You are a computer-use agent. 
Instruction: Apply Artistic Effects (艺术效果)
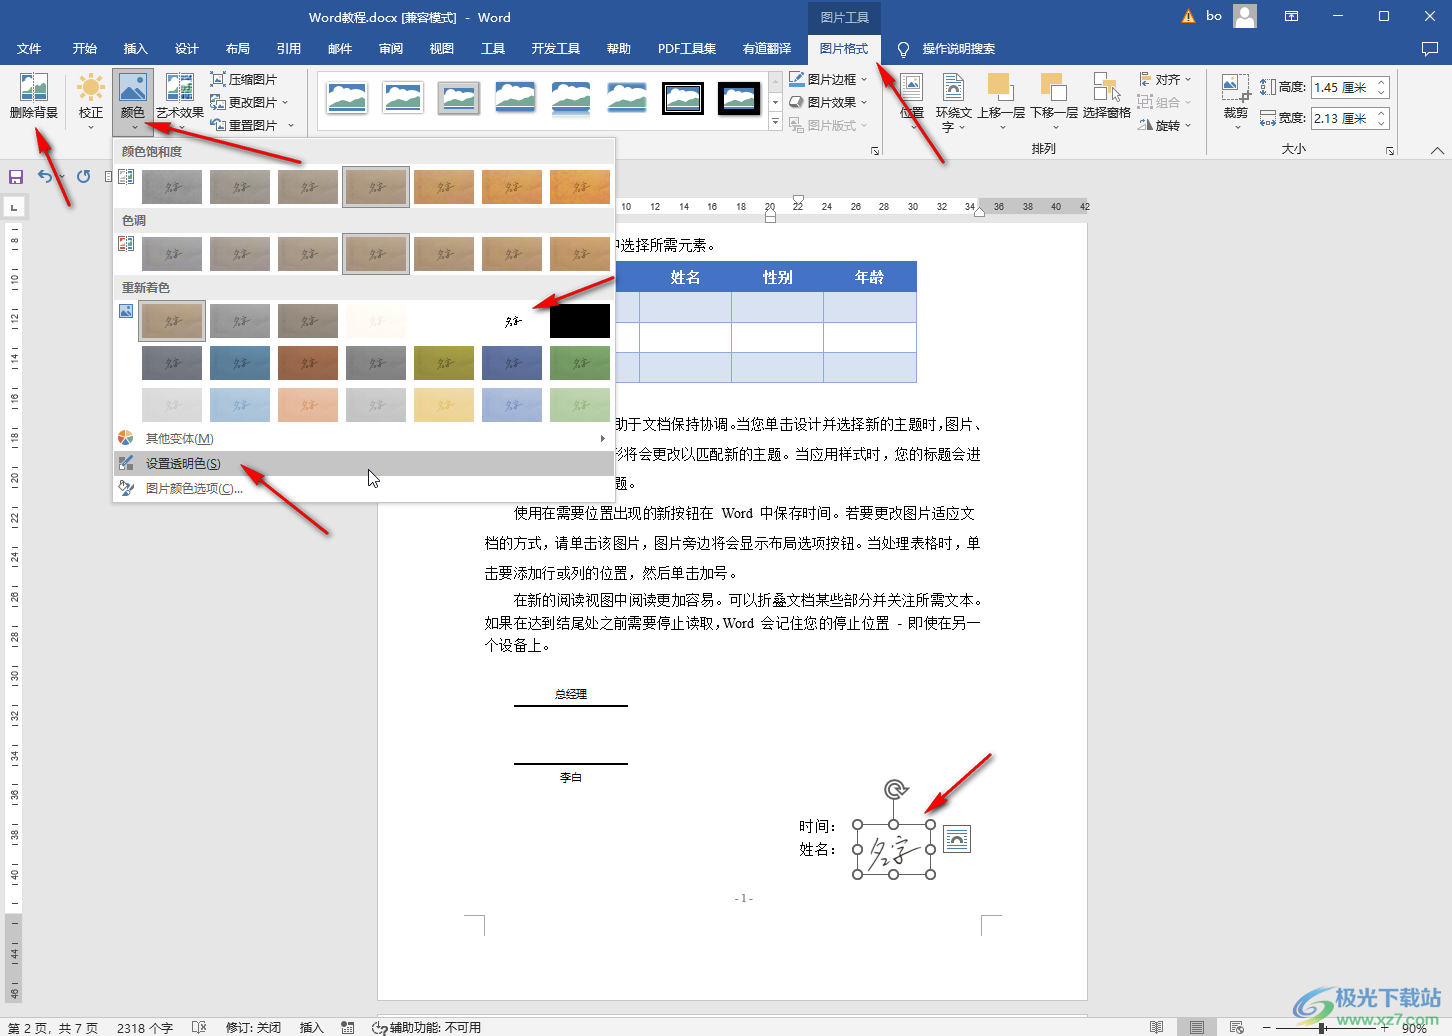[x=179, y=95]
